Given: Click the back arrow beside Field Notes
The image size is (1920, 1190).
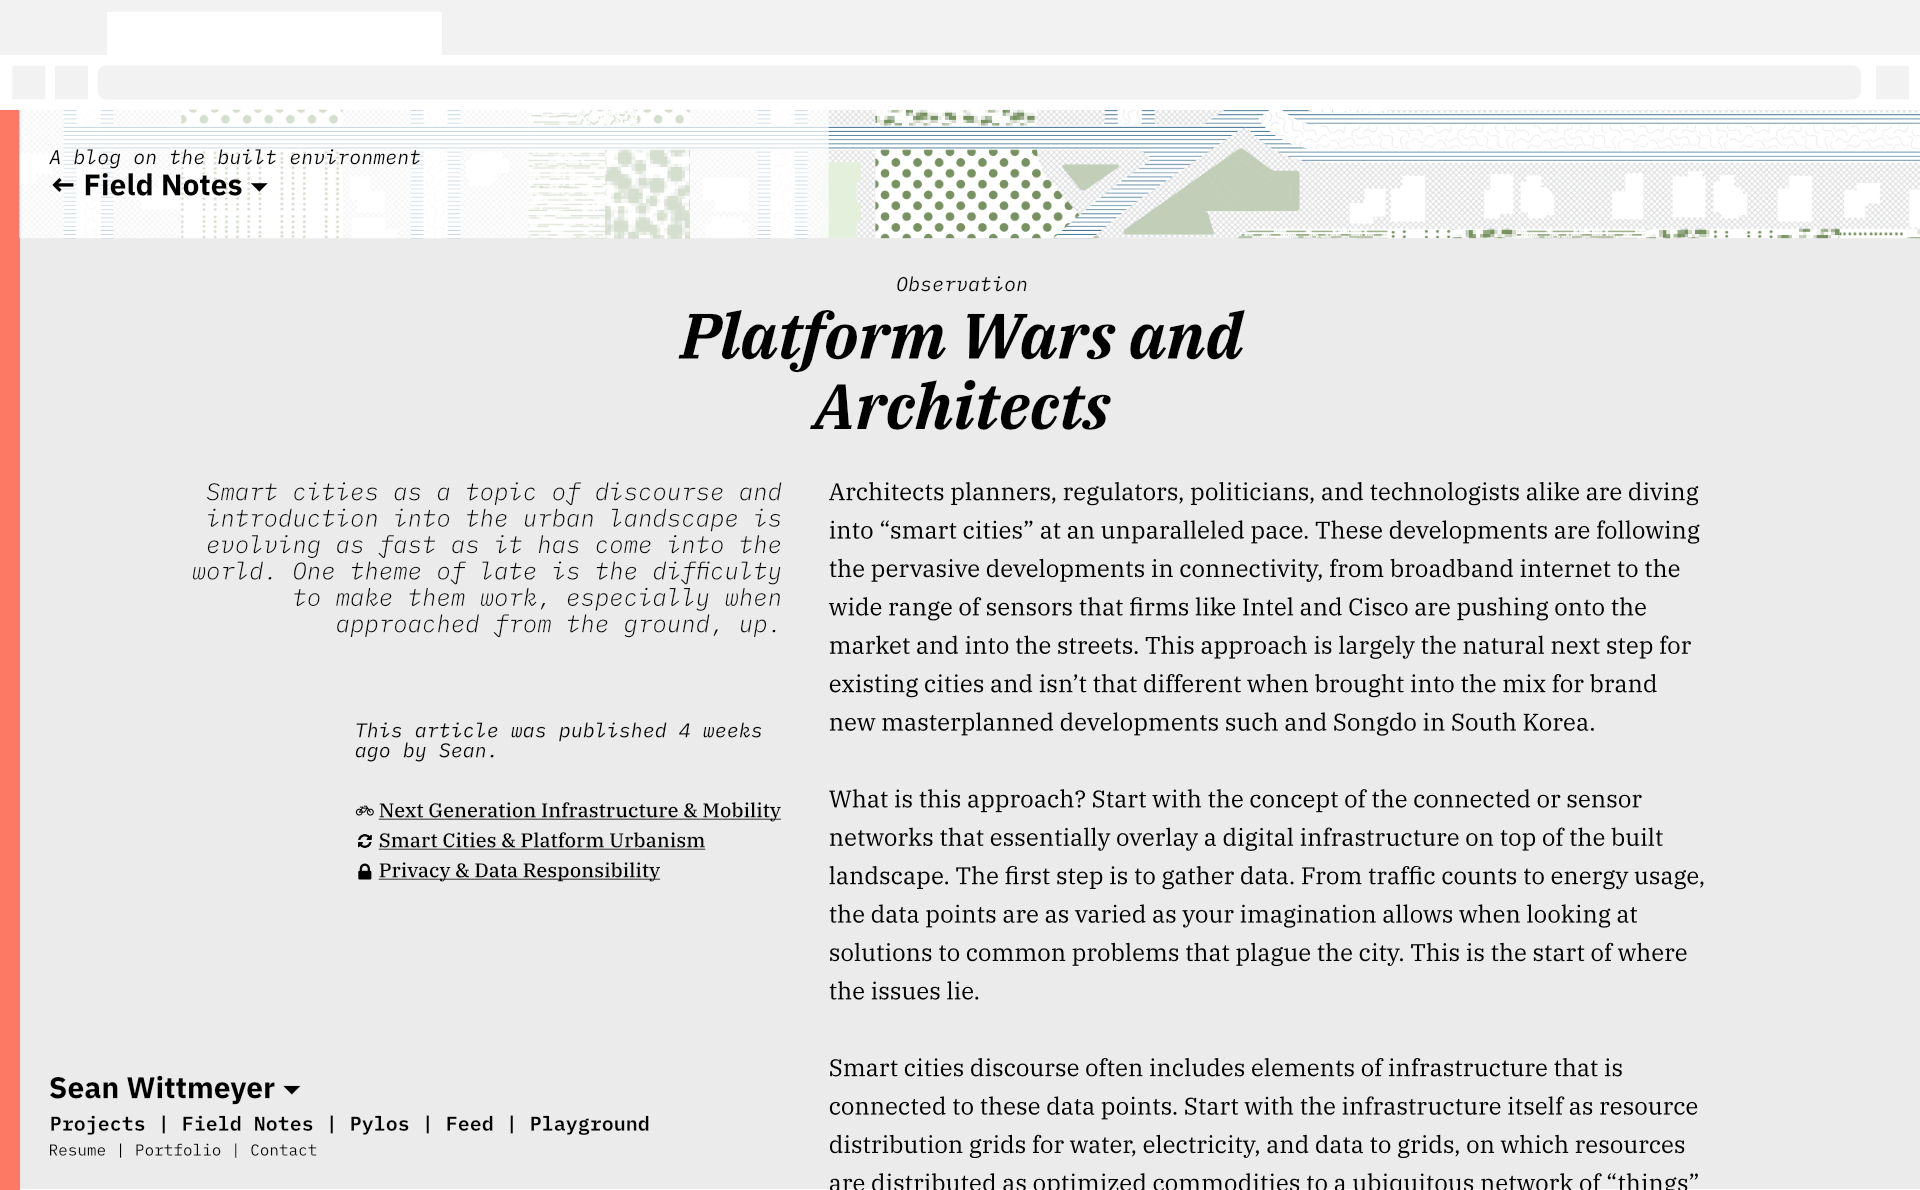Looking at the screenshot, I should click(63, 186).
